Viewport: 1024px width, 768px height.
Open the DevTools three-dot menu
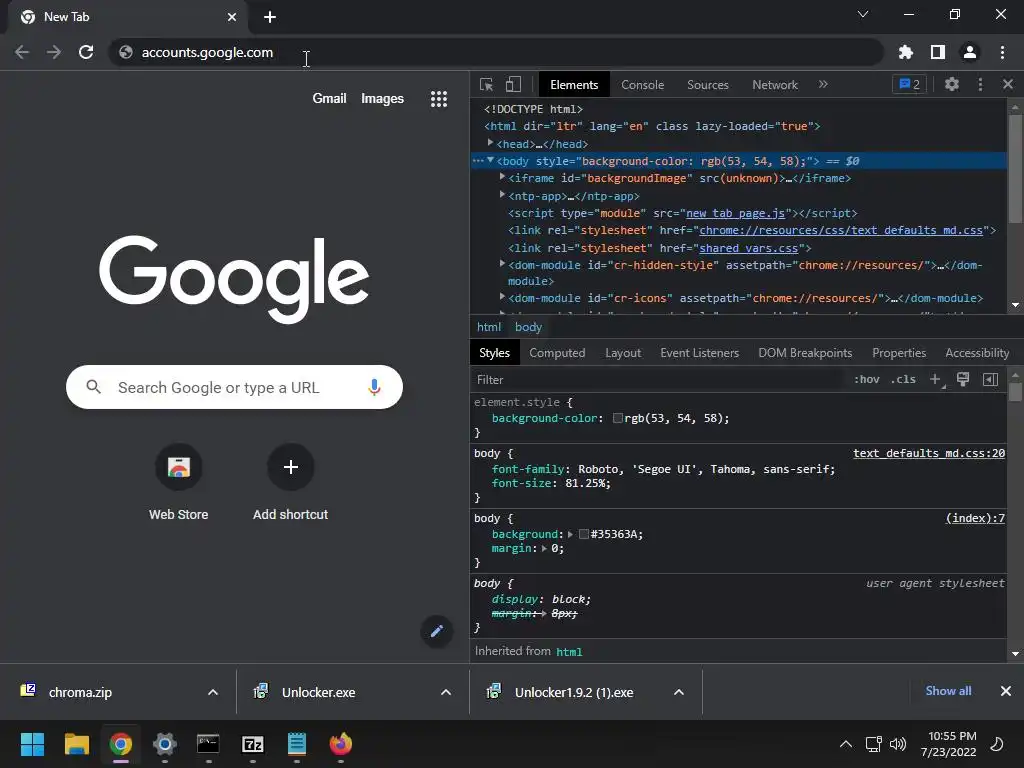(980, 84)
